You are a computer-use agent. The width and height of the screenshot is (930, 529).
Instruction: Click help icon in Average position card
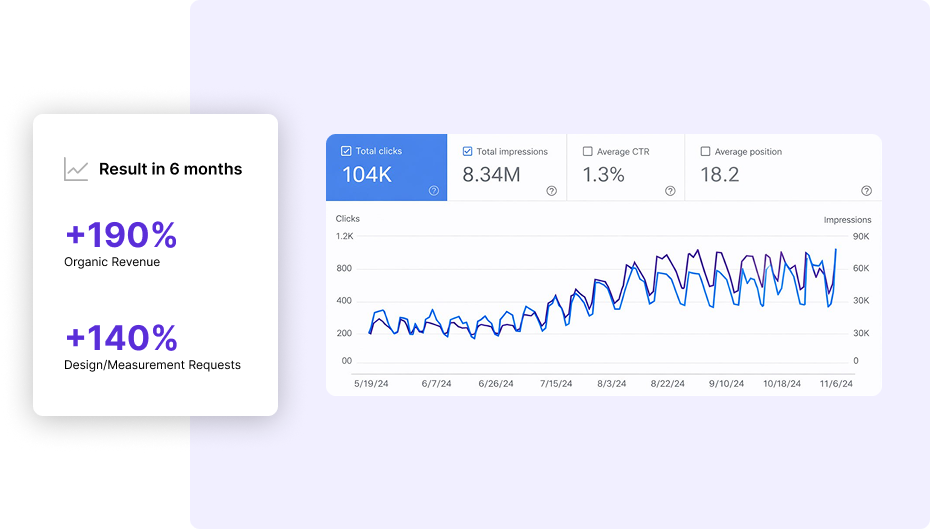tap(866, 191)
